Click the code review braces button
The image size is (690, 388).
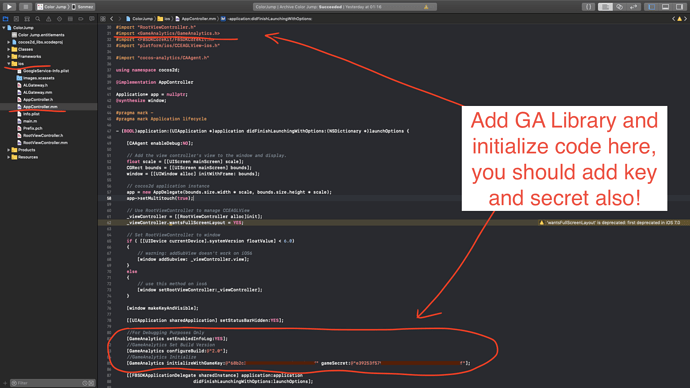(588, 7)
